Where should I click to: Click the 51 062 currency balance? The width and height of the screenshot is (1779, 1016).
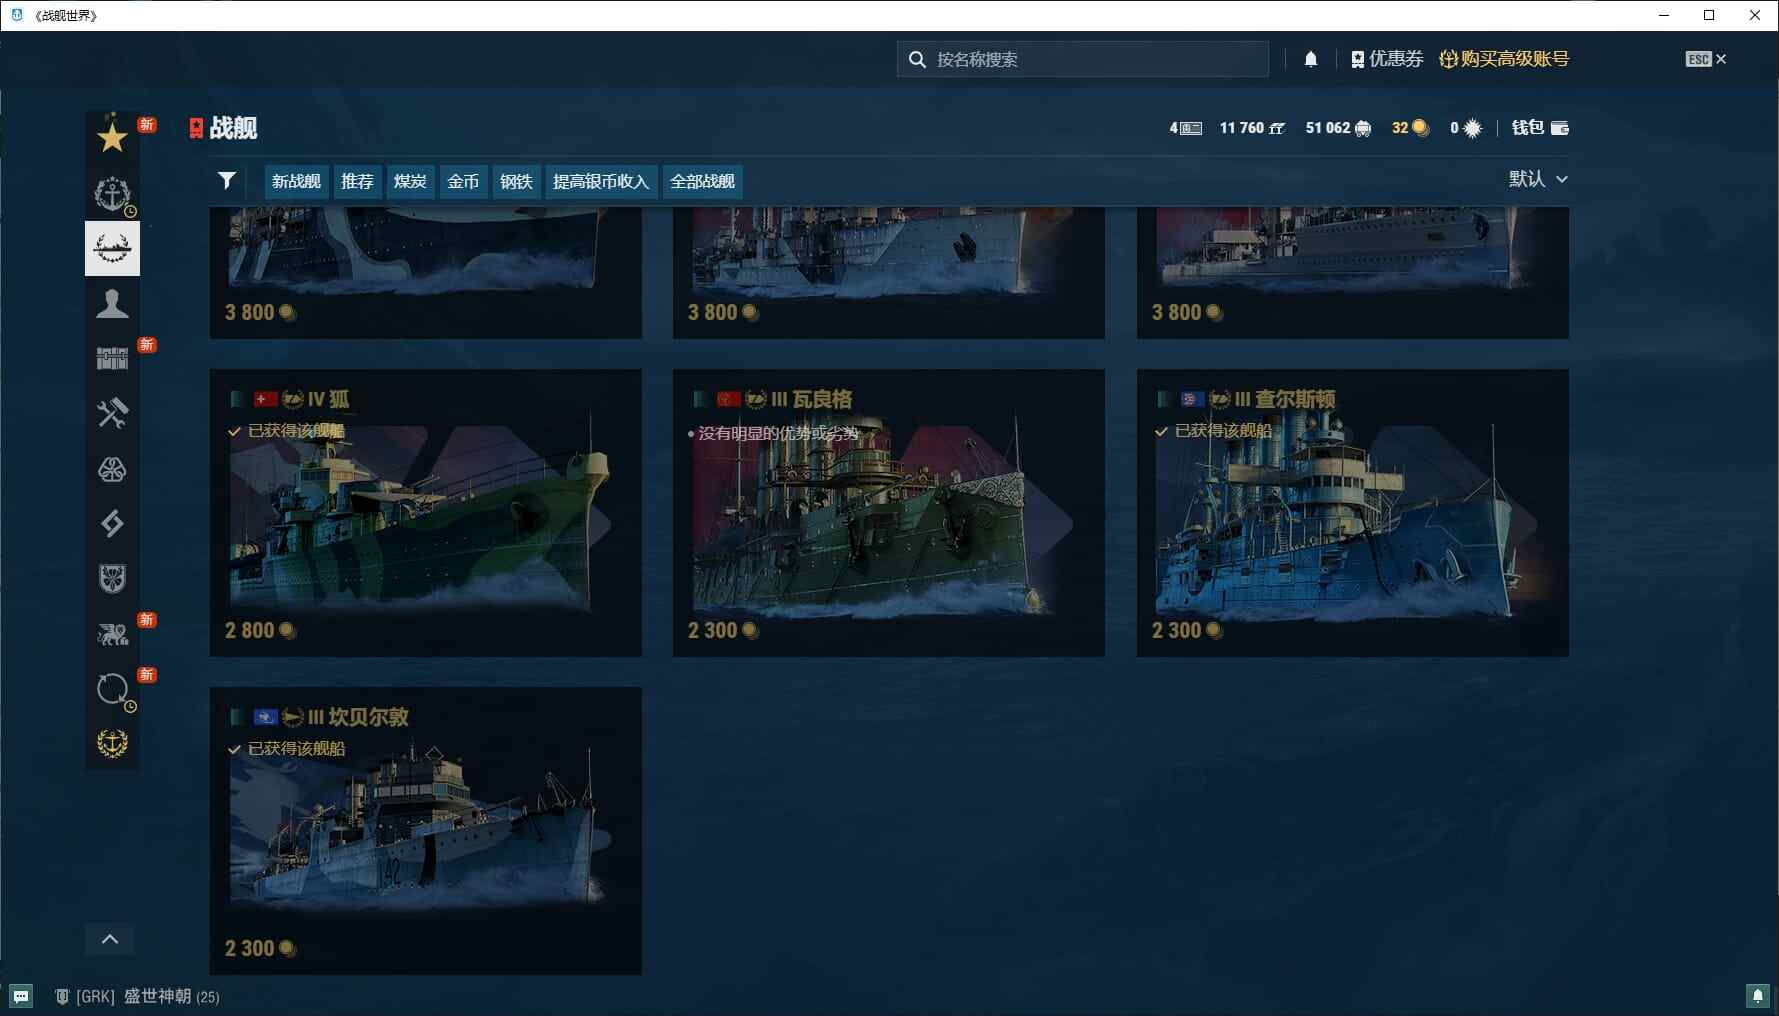1338,128
